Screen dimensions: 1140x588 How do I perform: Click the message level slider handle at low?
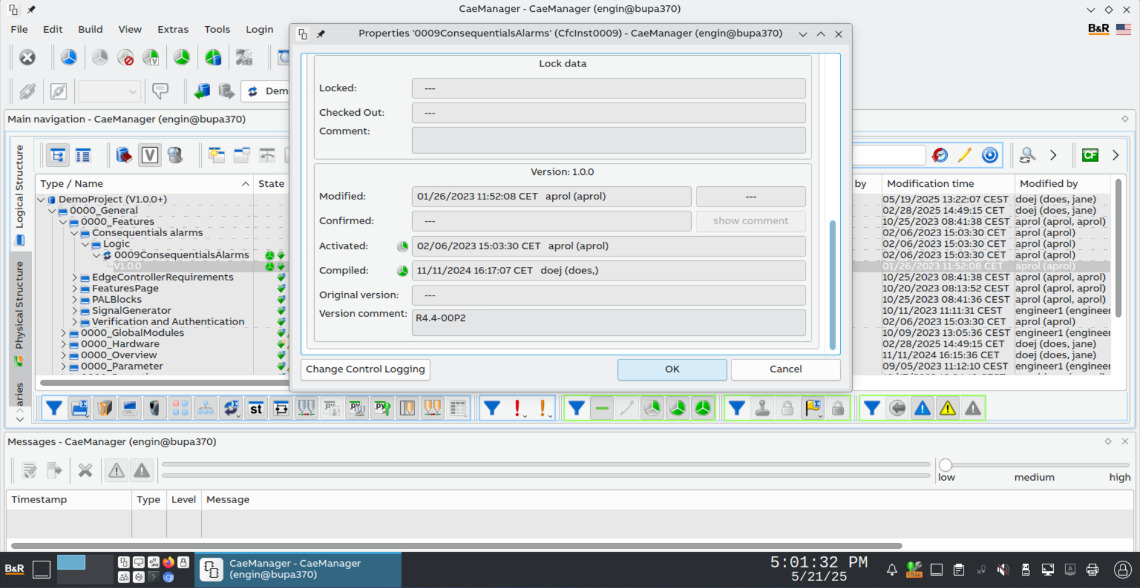(945, 464)
